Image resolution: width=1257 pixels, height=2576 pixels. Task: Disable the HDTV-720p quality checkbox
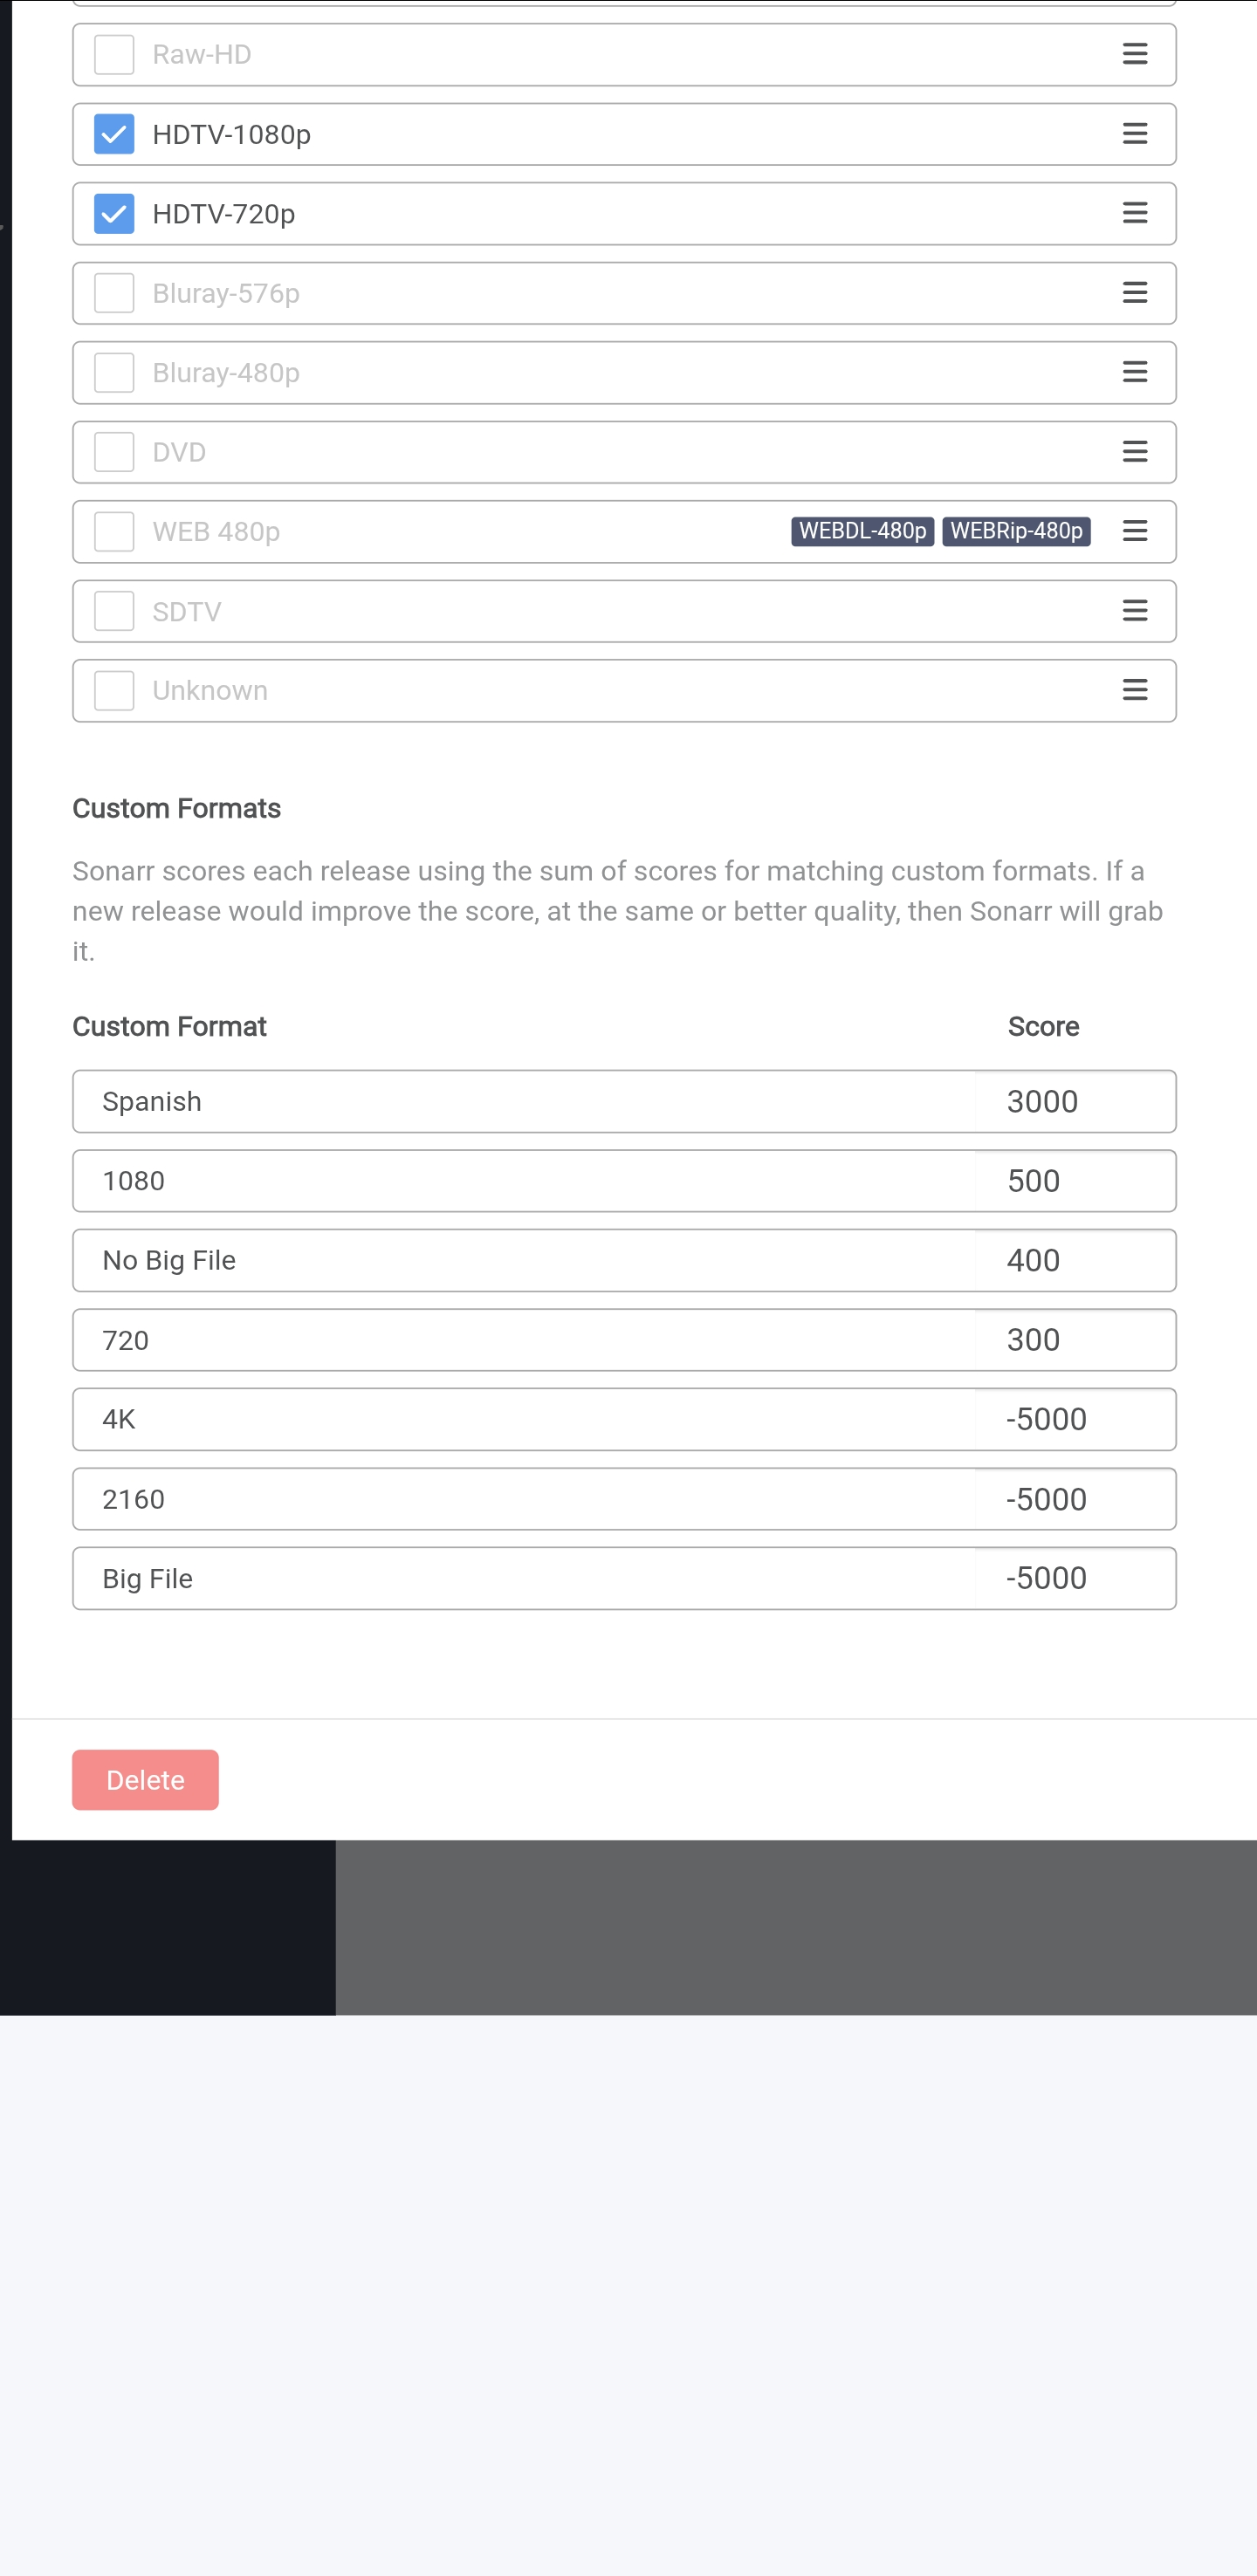pos(114,213)
